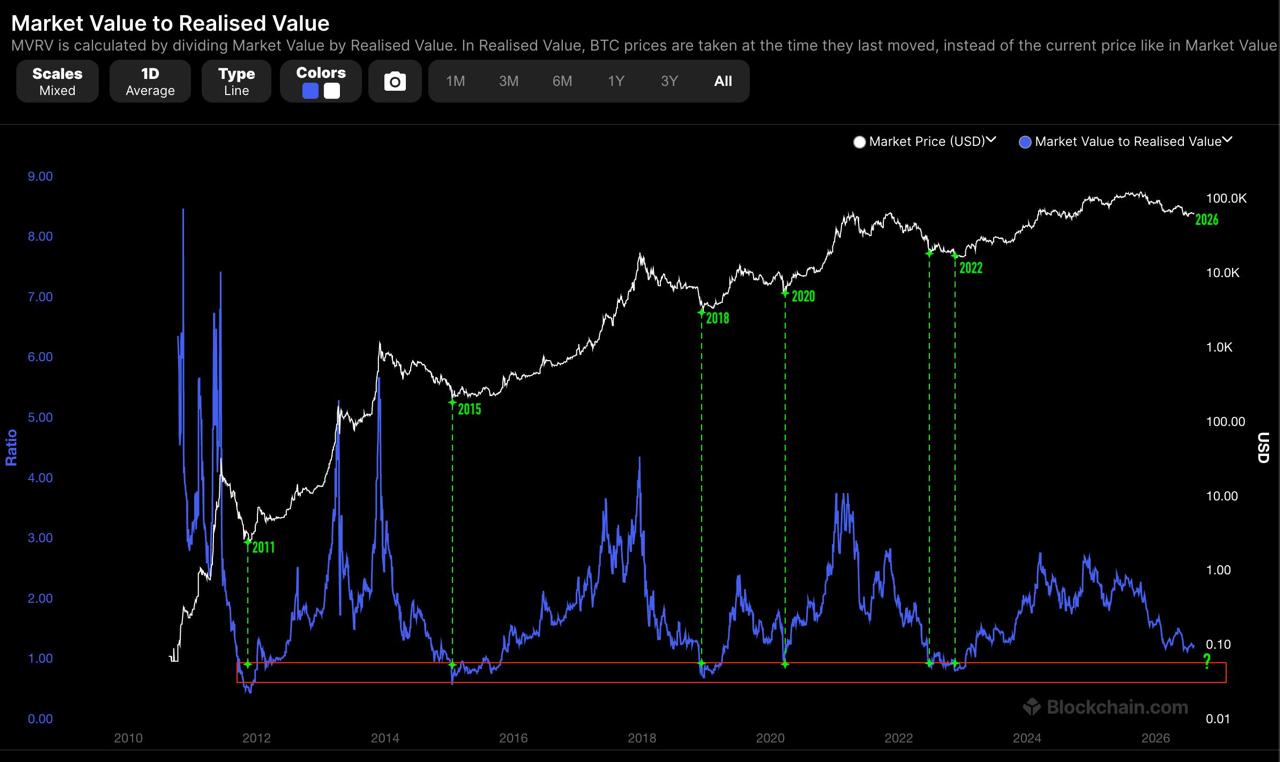Expand the chevron beside the MVRV legend entry
This screenshot has height=762, width=1280.
[x=1227, y=141]
